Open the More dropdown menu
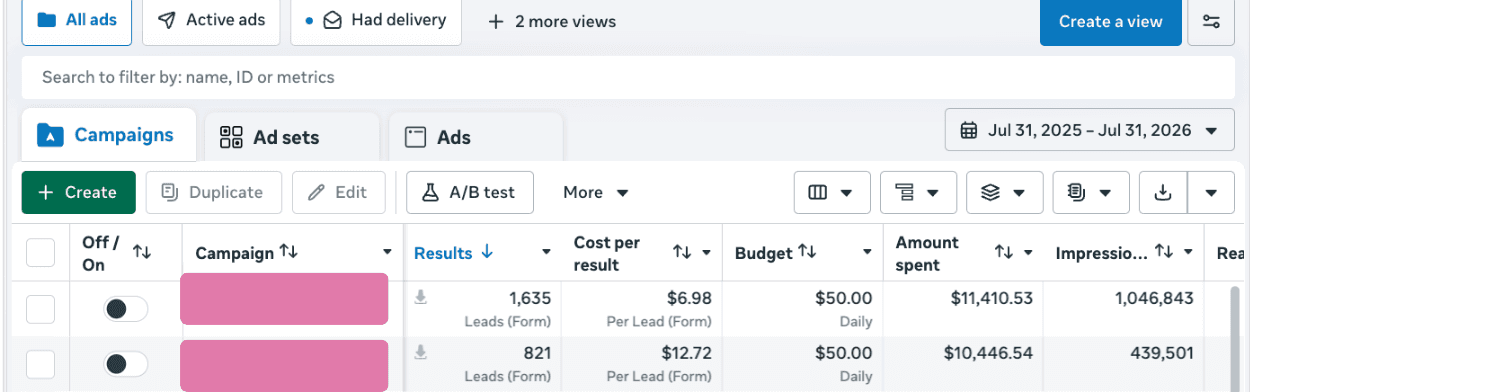 pyautogui.click(x=595, y=193)
